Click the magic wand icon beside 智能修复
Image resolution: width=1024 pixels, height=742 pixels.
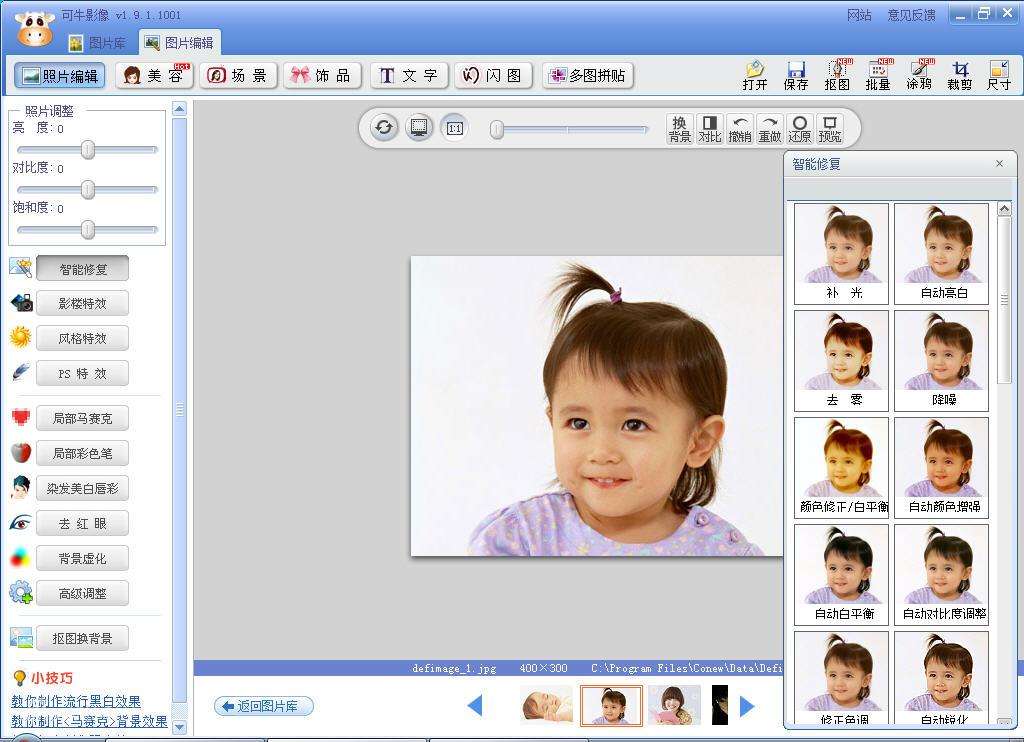(x=21, y=267)
